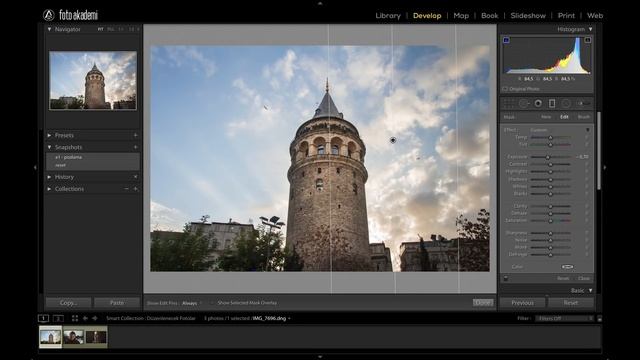Viewport: 640px width, 360px height.
Task: Collapse the Snapshots panel
Action: pos(49,147)
